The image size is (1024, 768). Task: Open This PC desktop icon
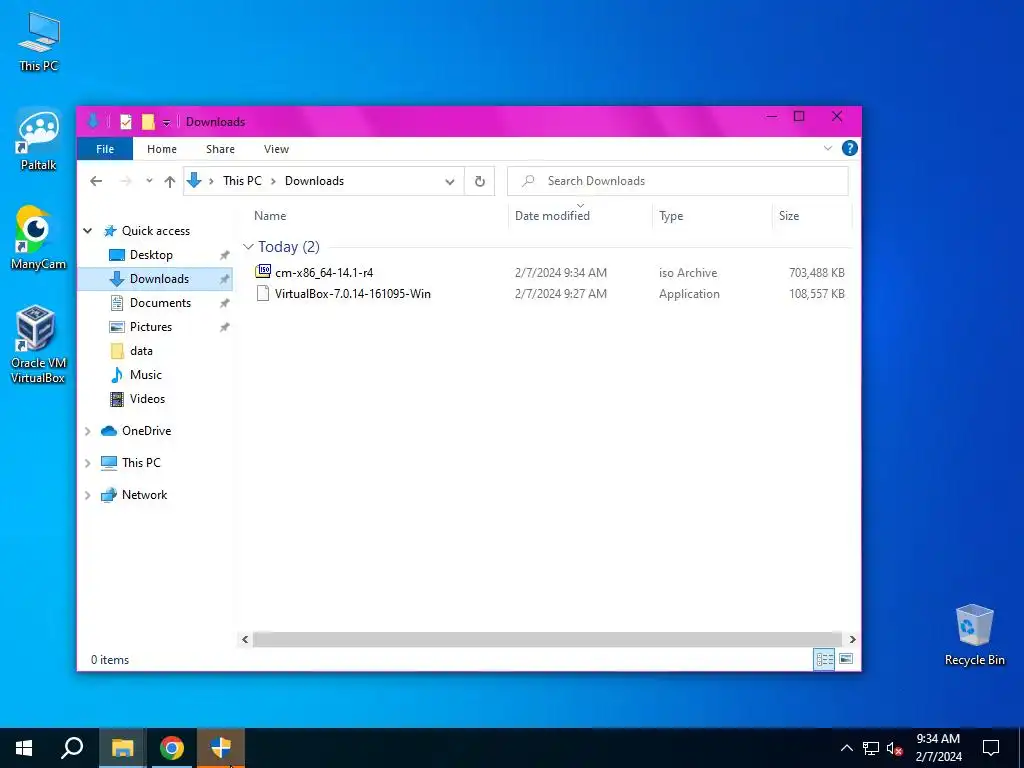point(39,40)
